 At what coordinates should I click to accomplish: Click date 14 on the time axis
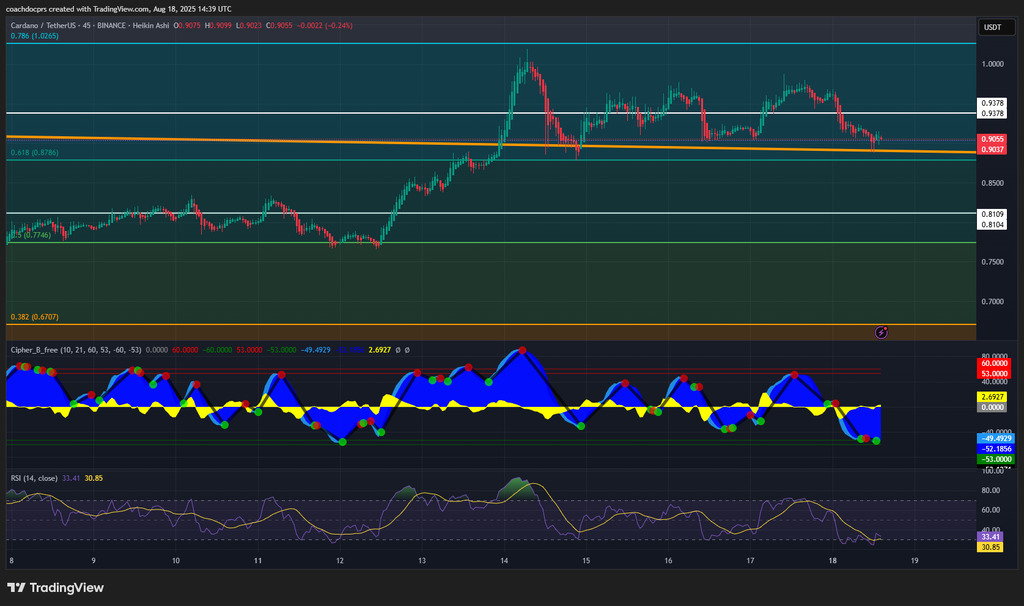505,561
